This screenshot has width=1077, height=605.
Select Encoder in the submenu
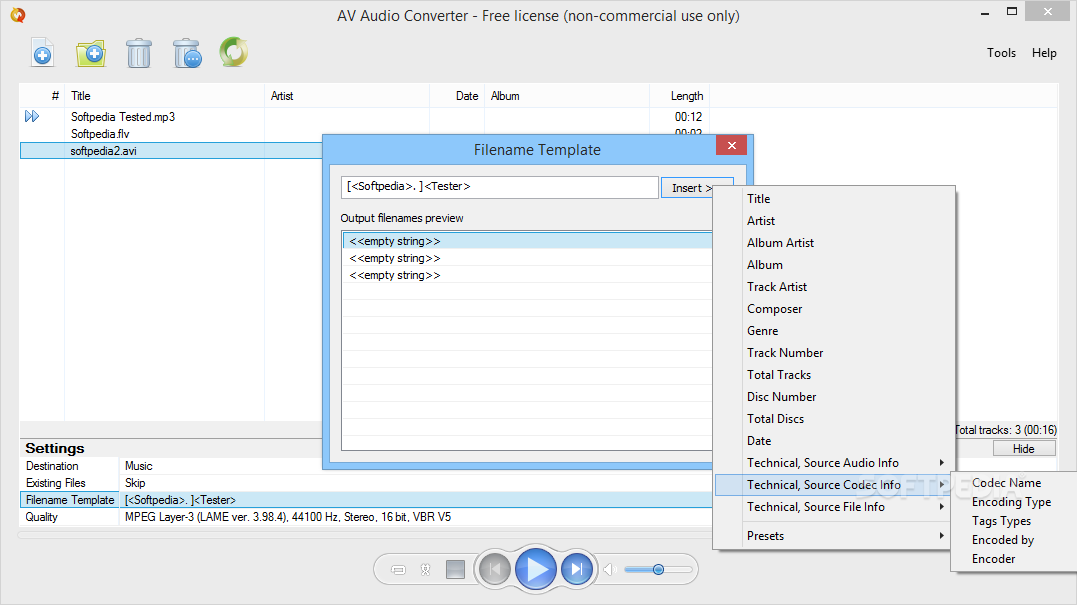[993, 559]
